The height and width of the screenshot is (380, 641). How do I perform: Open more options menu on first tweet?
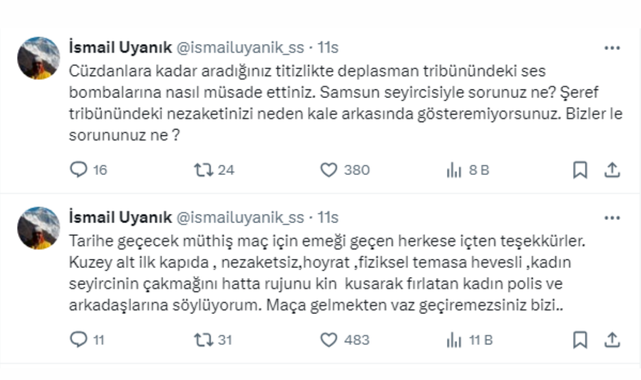[x=612, y=48]
